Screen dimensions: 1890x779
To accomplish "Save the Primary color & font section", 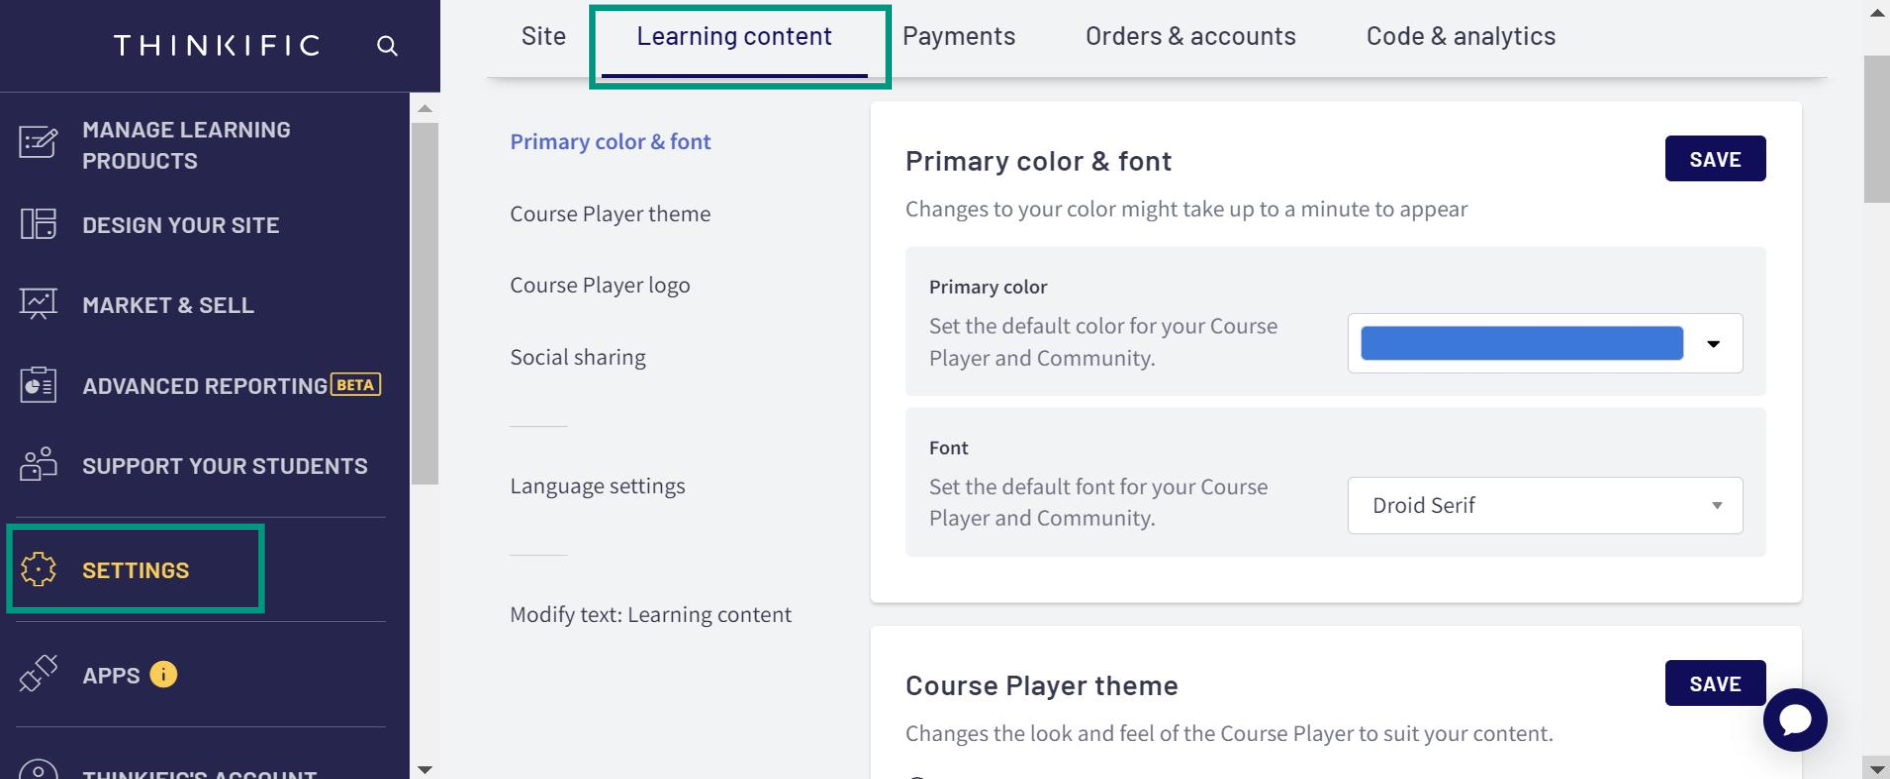I will (x=1715, y=159).
